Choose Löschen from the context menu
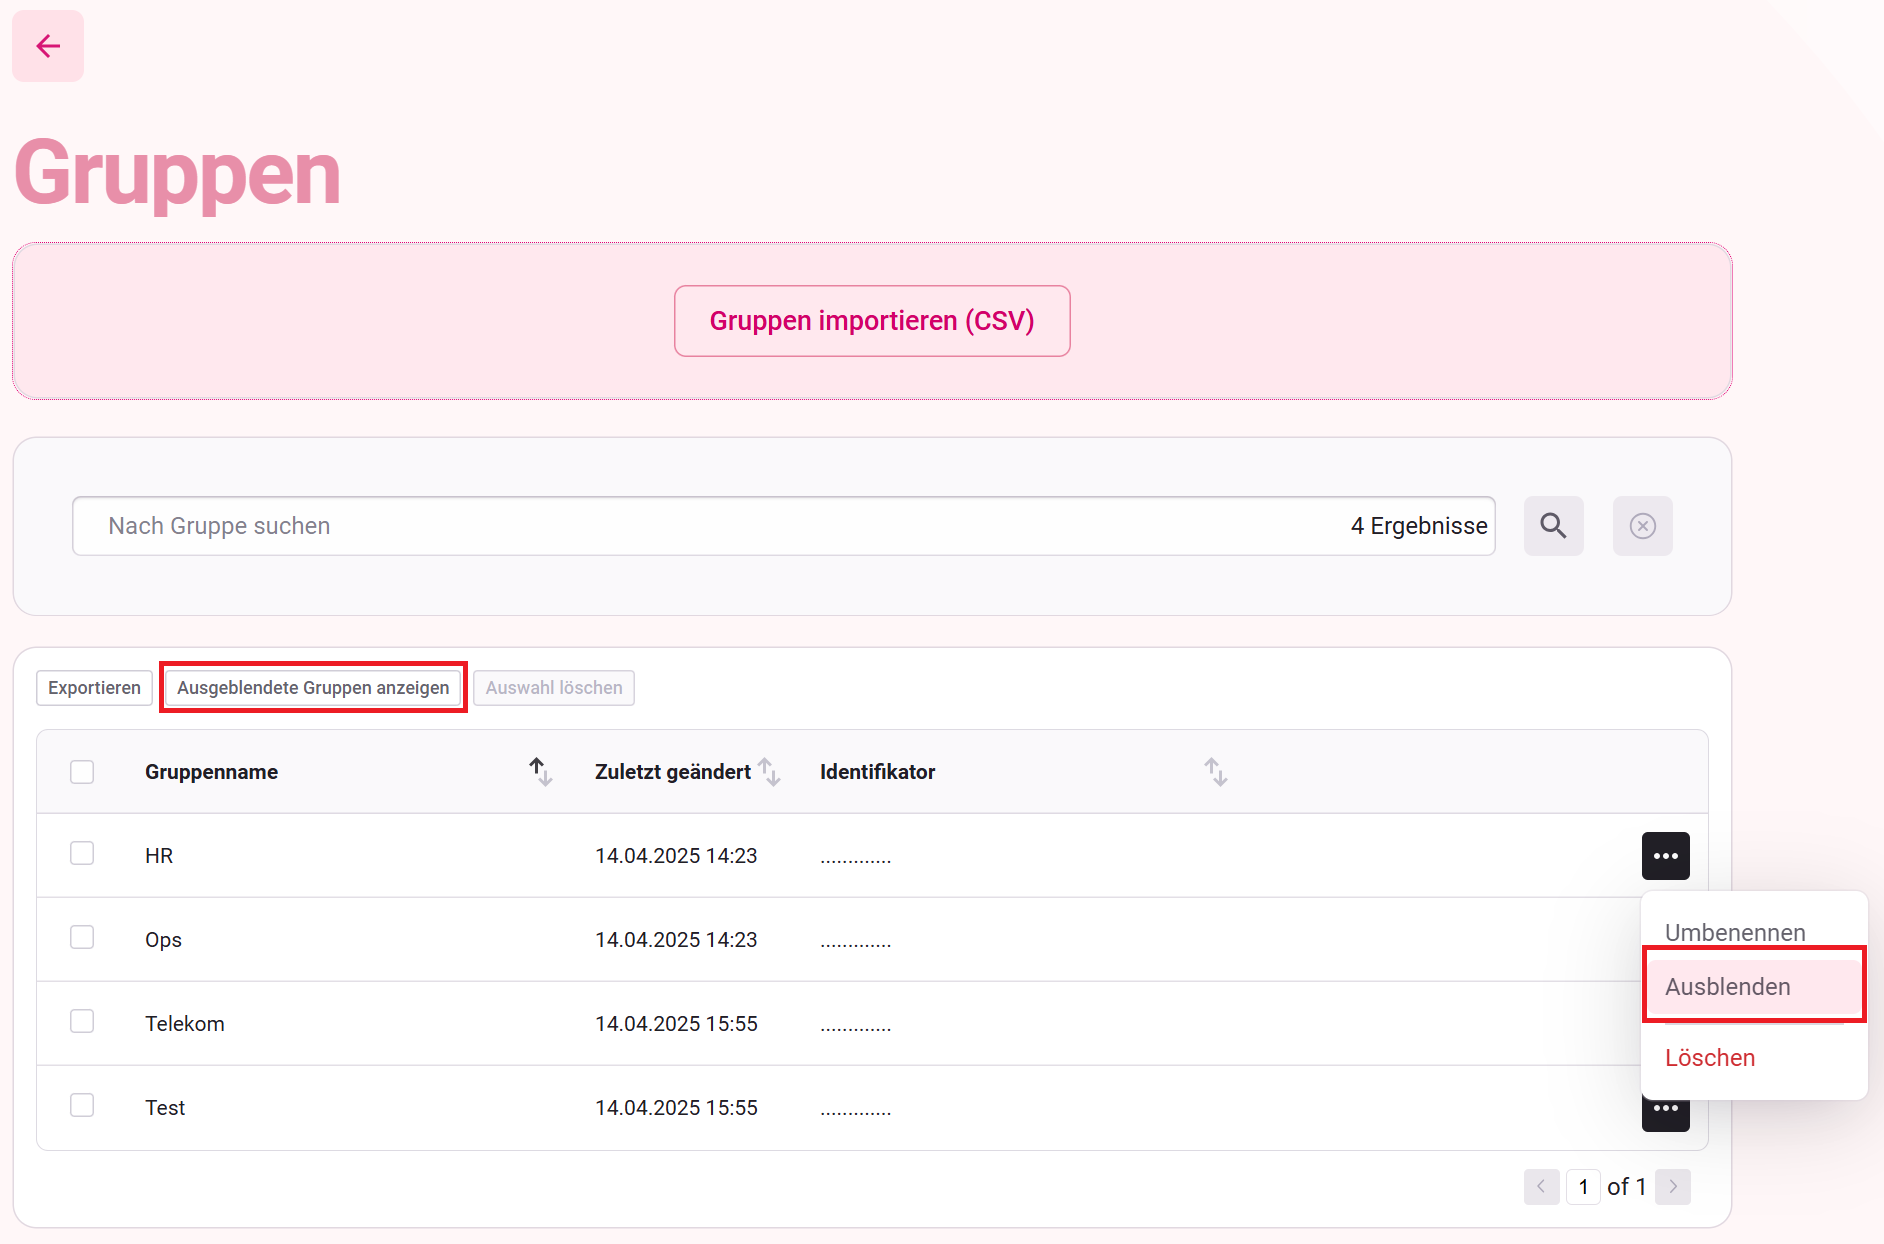 pyautogui.click(x=1710, y=1058)
